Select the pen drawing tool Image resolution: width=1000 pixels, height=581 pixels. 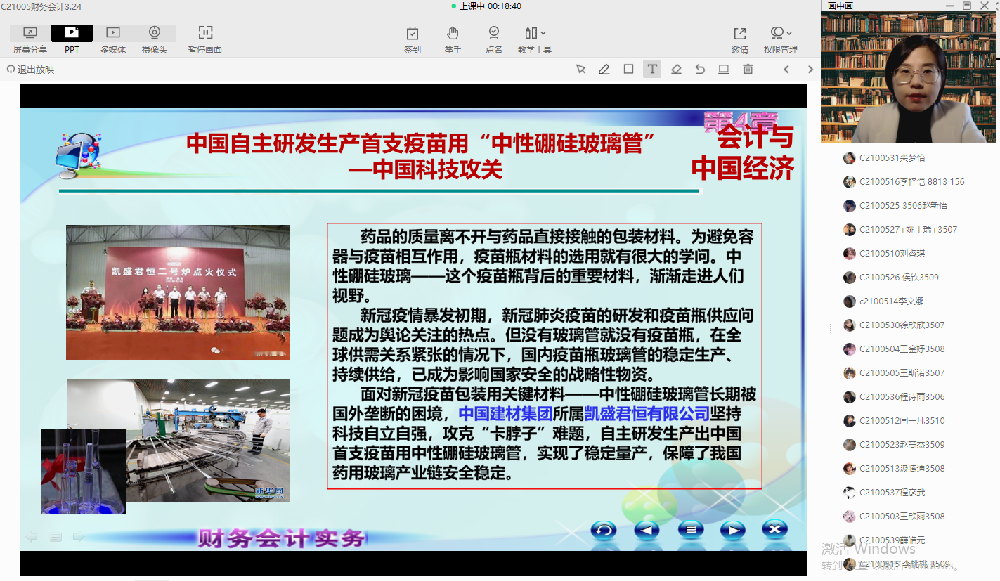pos(604,69)
